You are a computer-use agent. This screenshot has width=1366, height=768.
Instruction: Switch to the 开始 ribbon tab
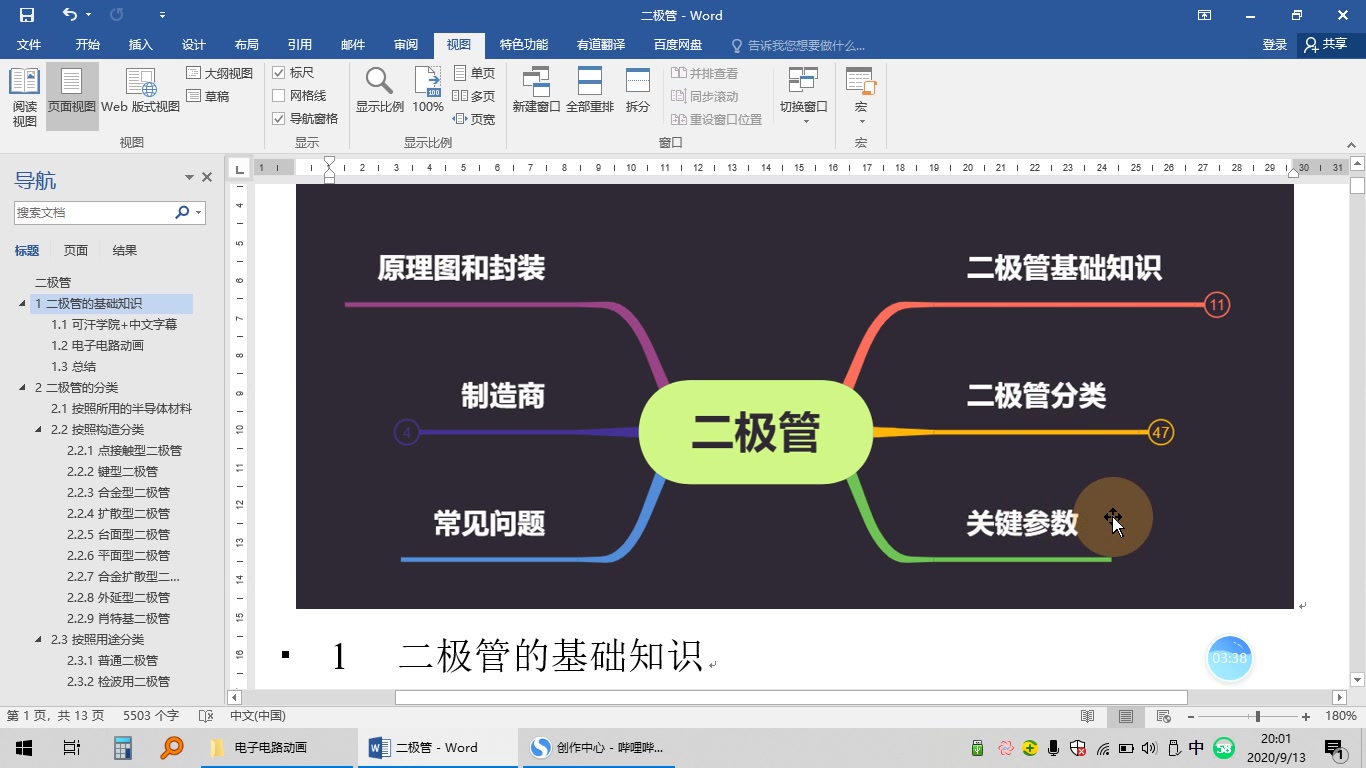[86, 44]
